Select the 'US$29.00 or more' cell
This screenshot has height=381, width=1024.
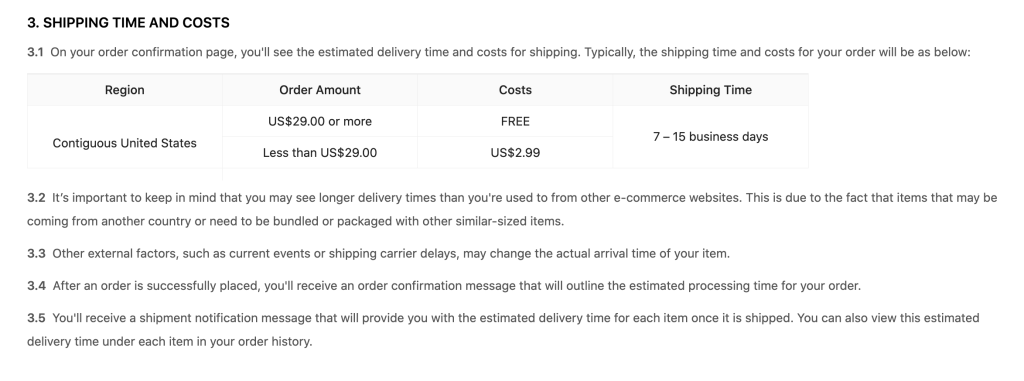[x=320, y=122]
